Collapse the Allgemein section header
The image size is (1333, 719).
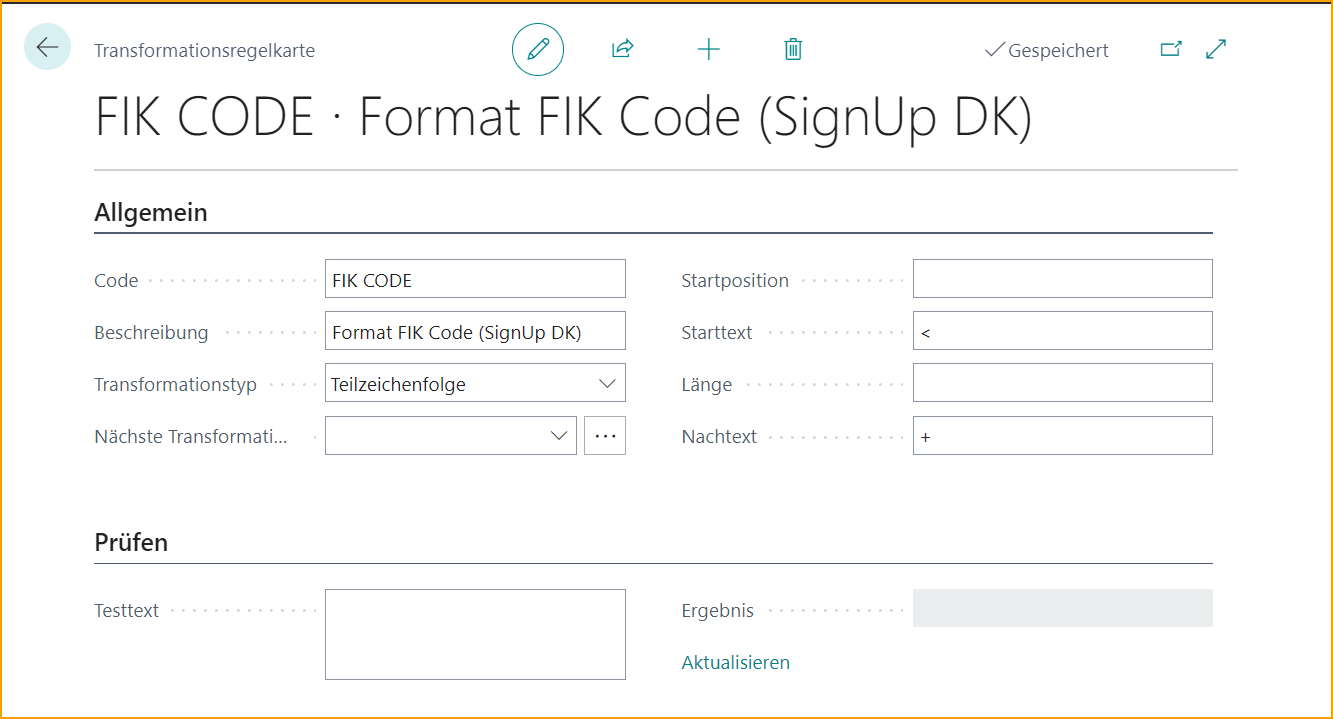151,212
